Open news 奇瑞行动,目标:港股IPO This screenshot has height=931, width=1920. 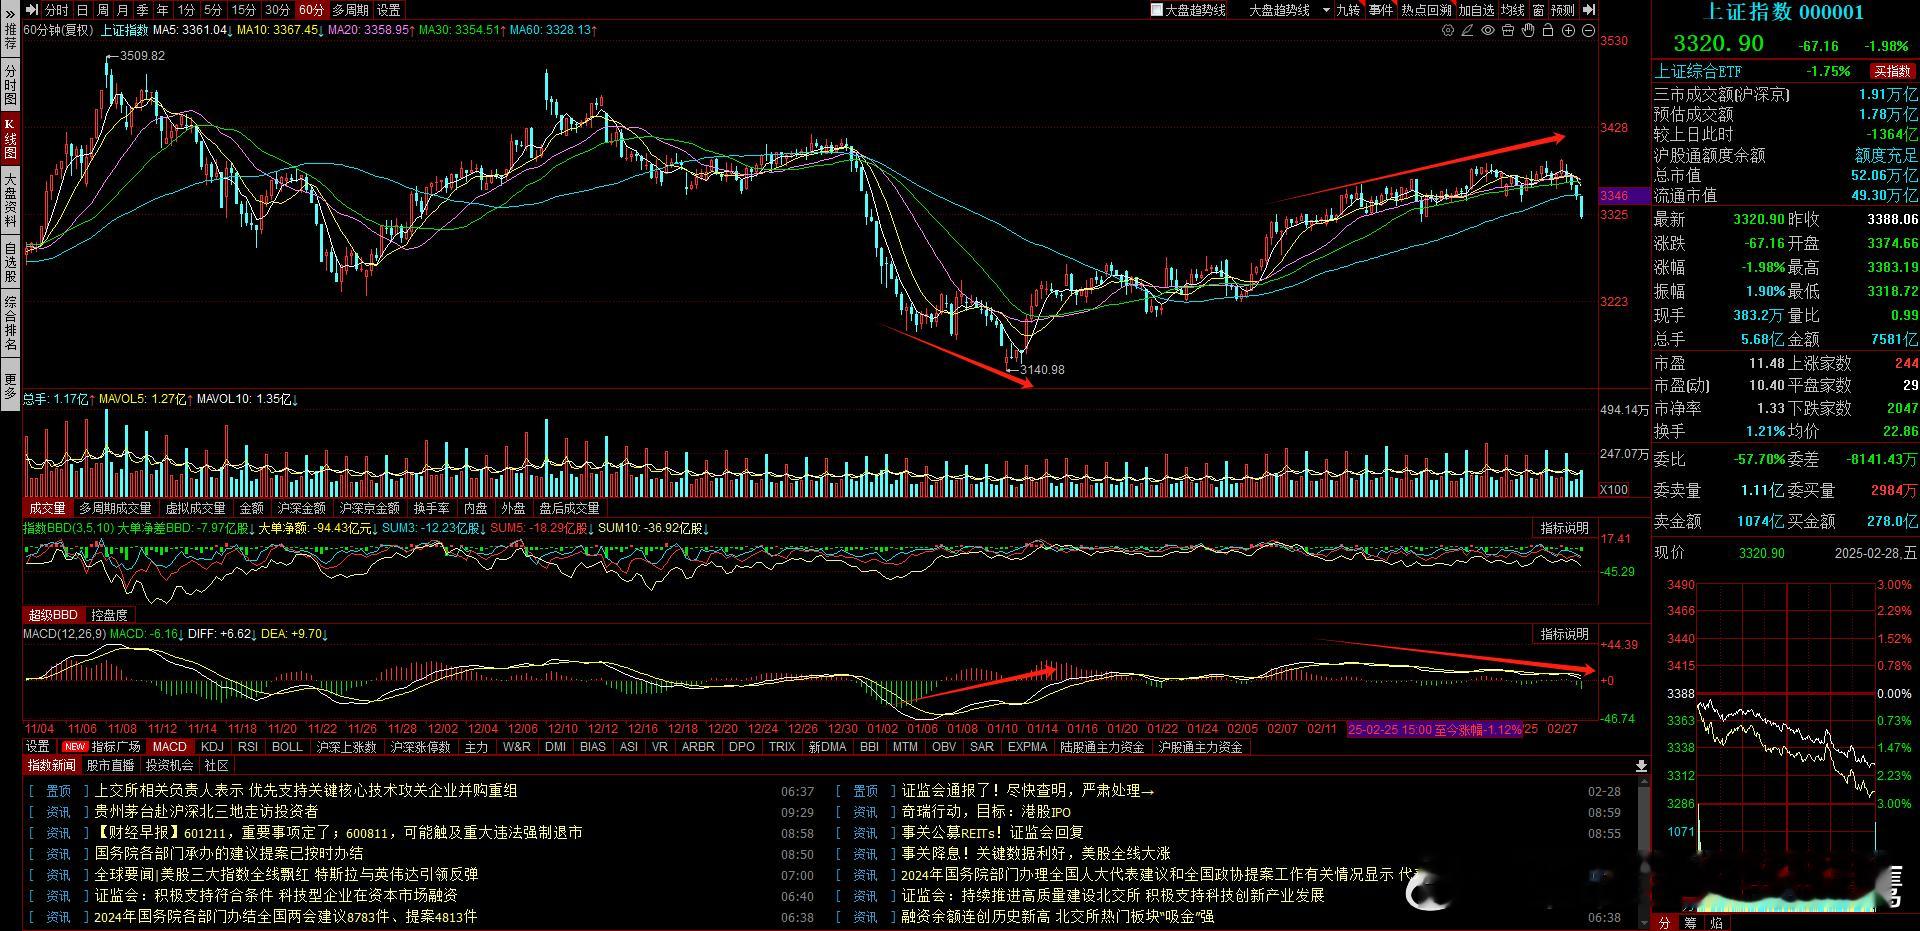(986, 811)
